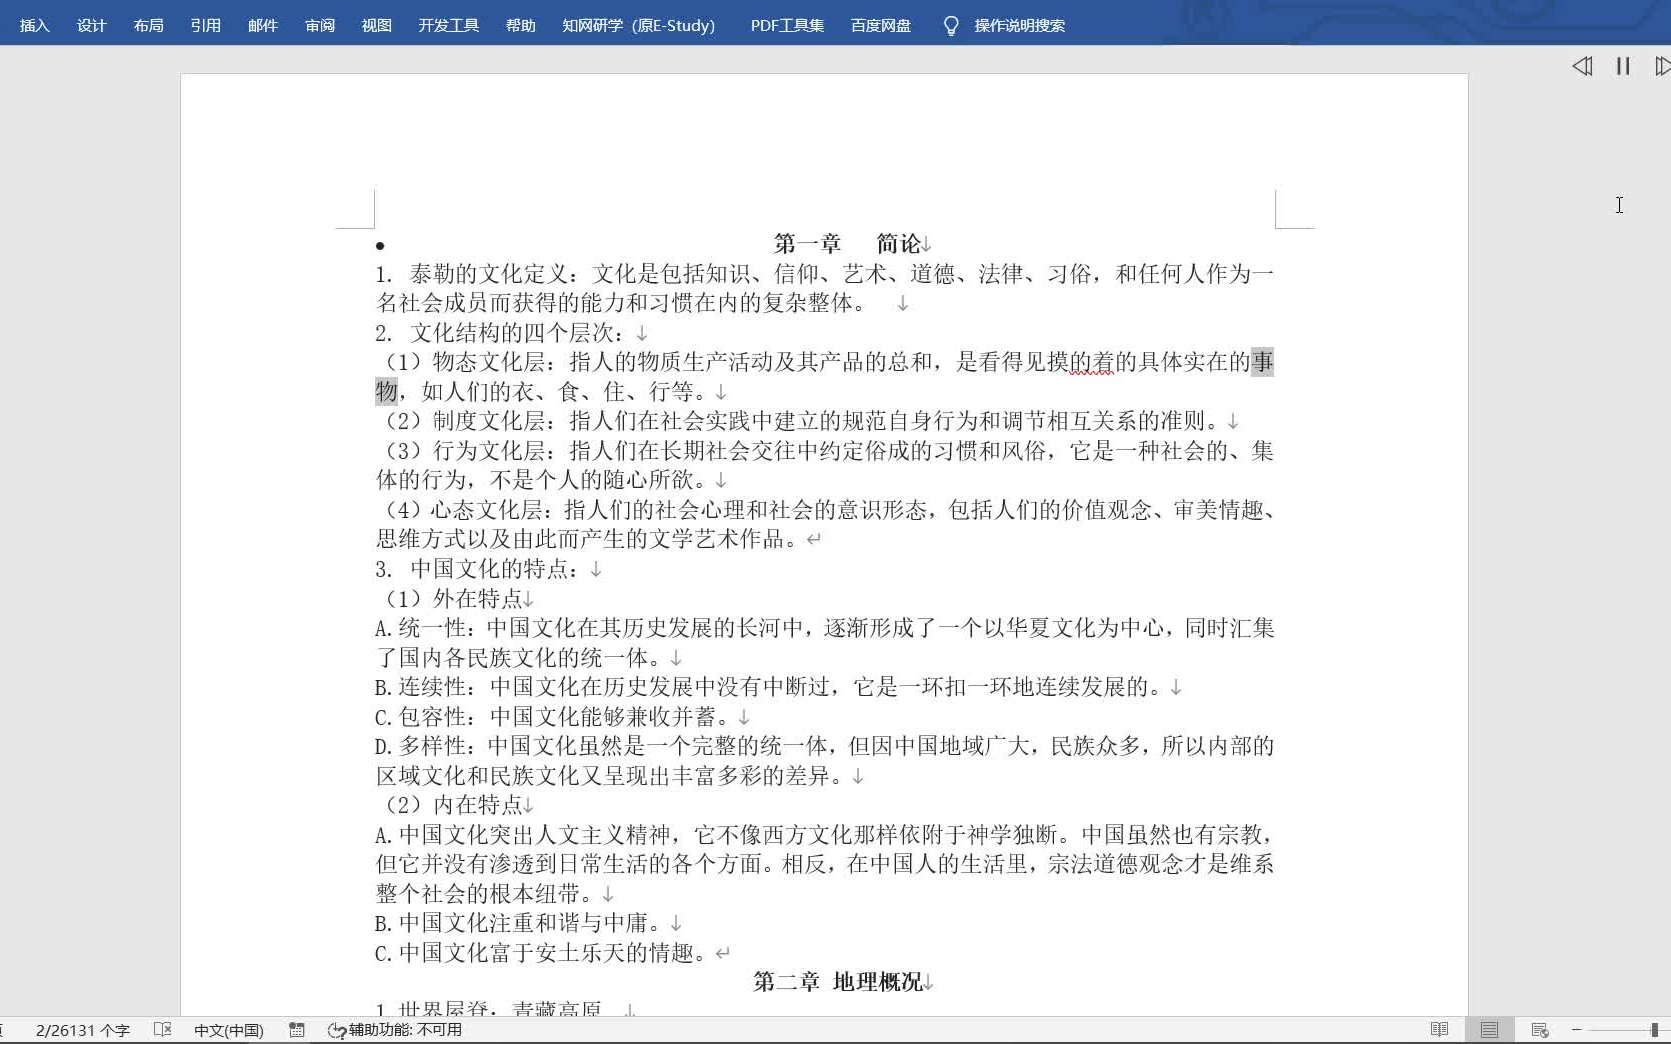Screen dimensions: 1671x1044
Task: Switch to Read Mode view icon
Action: [x=1439, y=1029]
